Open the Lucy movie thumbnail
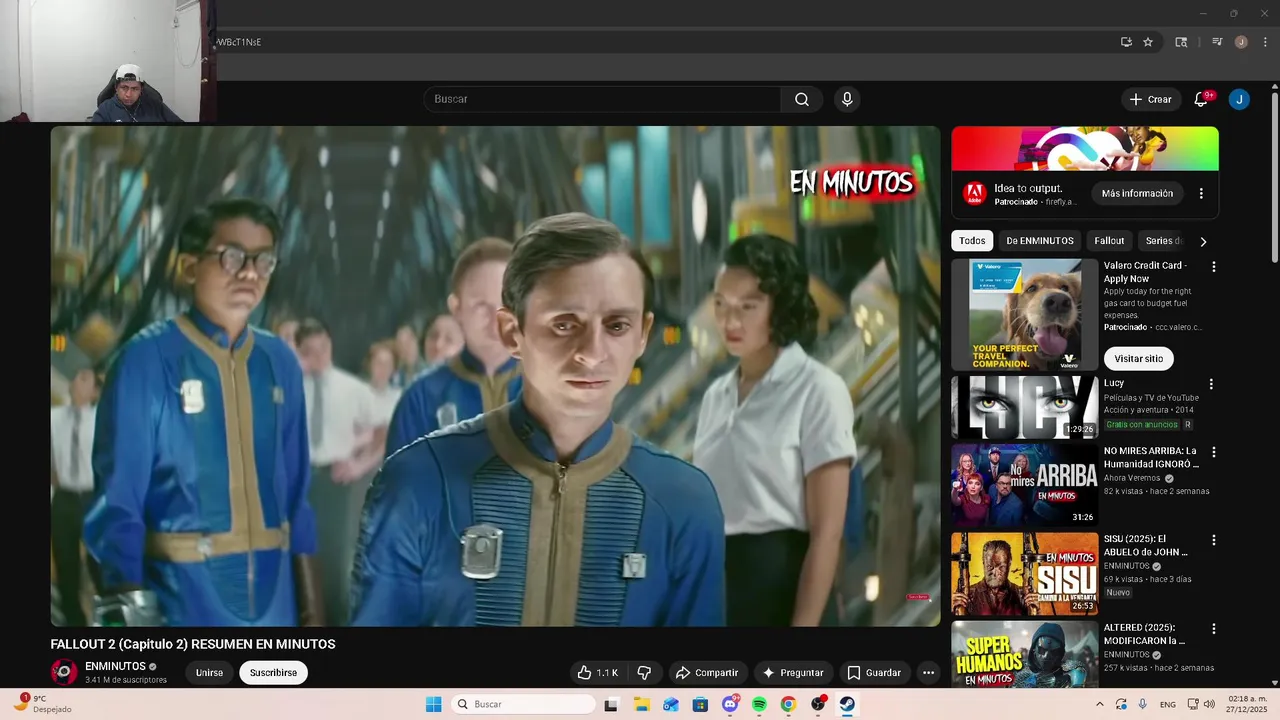This screenshot has width=1280, height=720. 1024,408
